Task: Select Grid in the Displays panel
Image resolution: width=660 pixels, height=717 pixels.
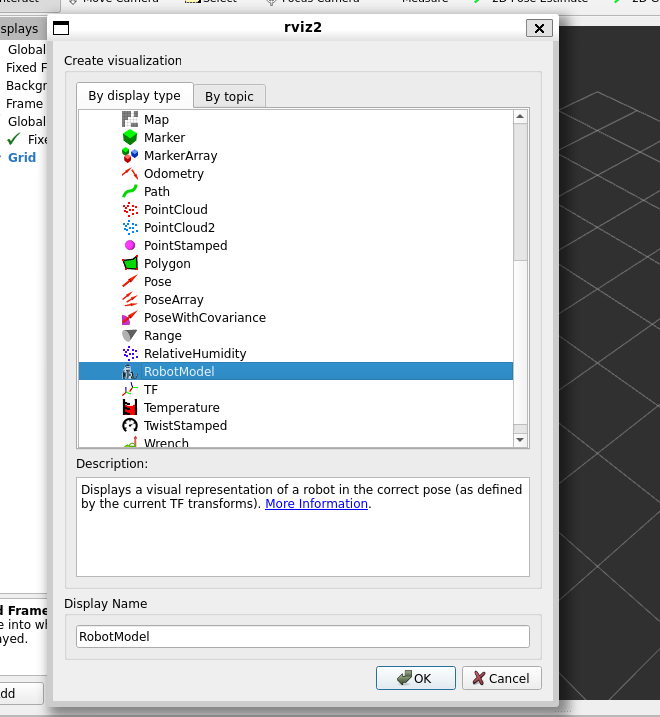Action: 22,157
